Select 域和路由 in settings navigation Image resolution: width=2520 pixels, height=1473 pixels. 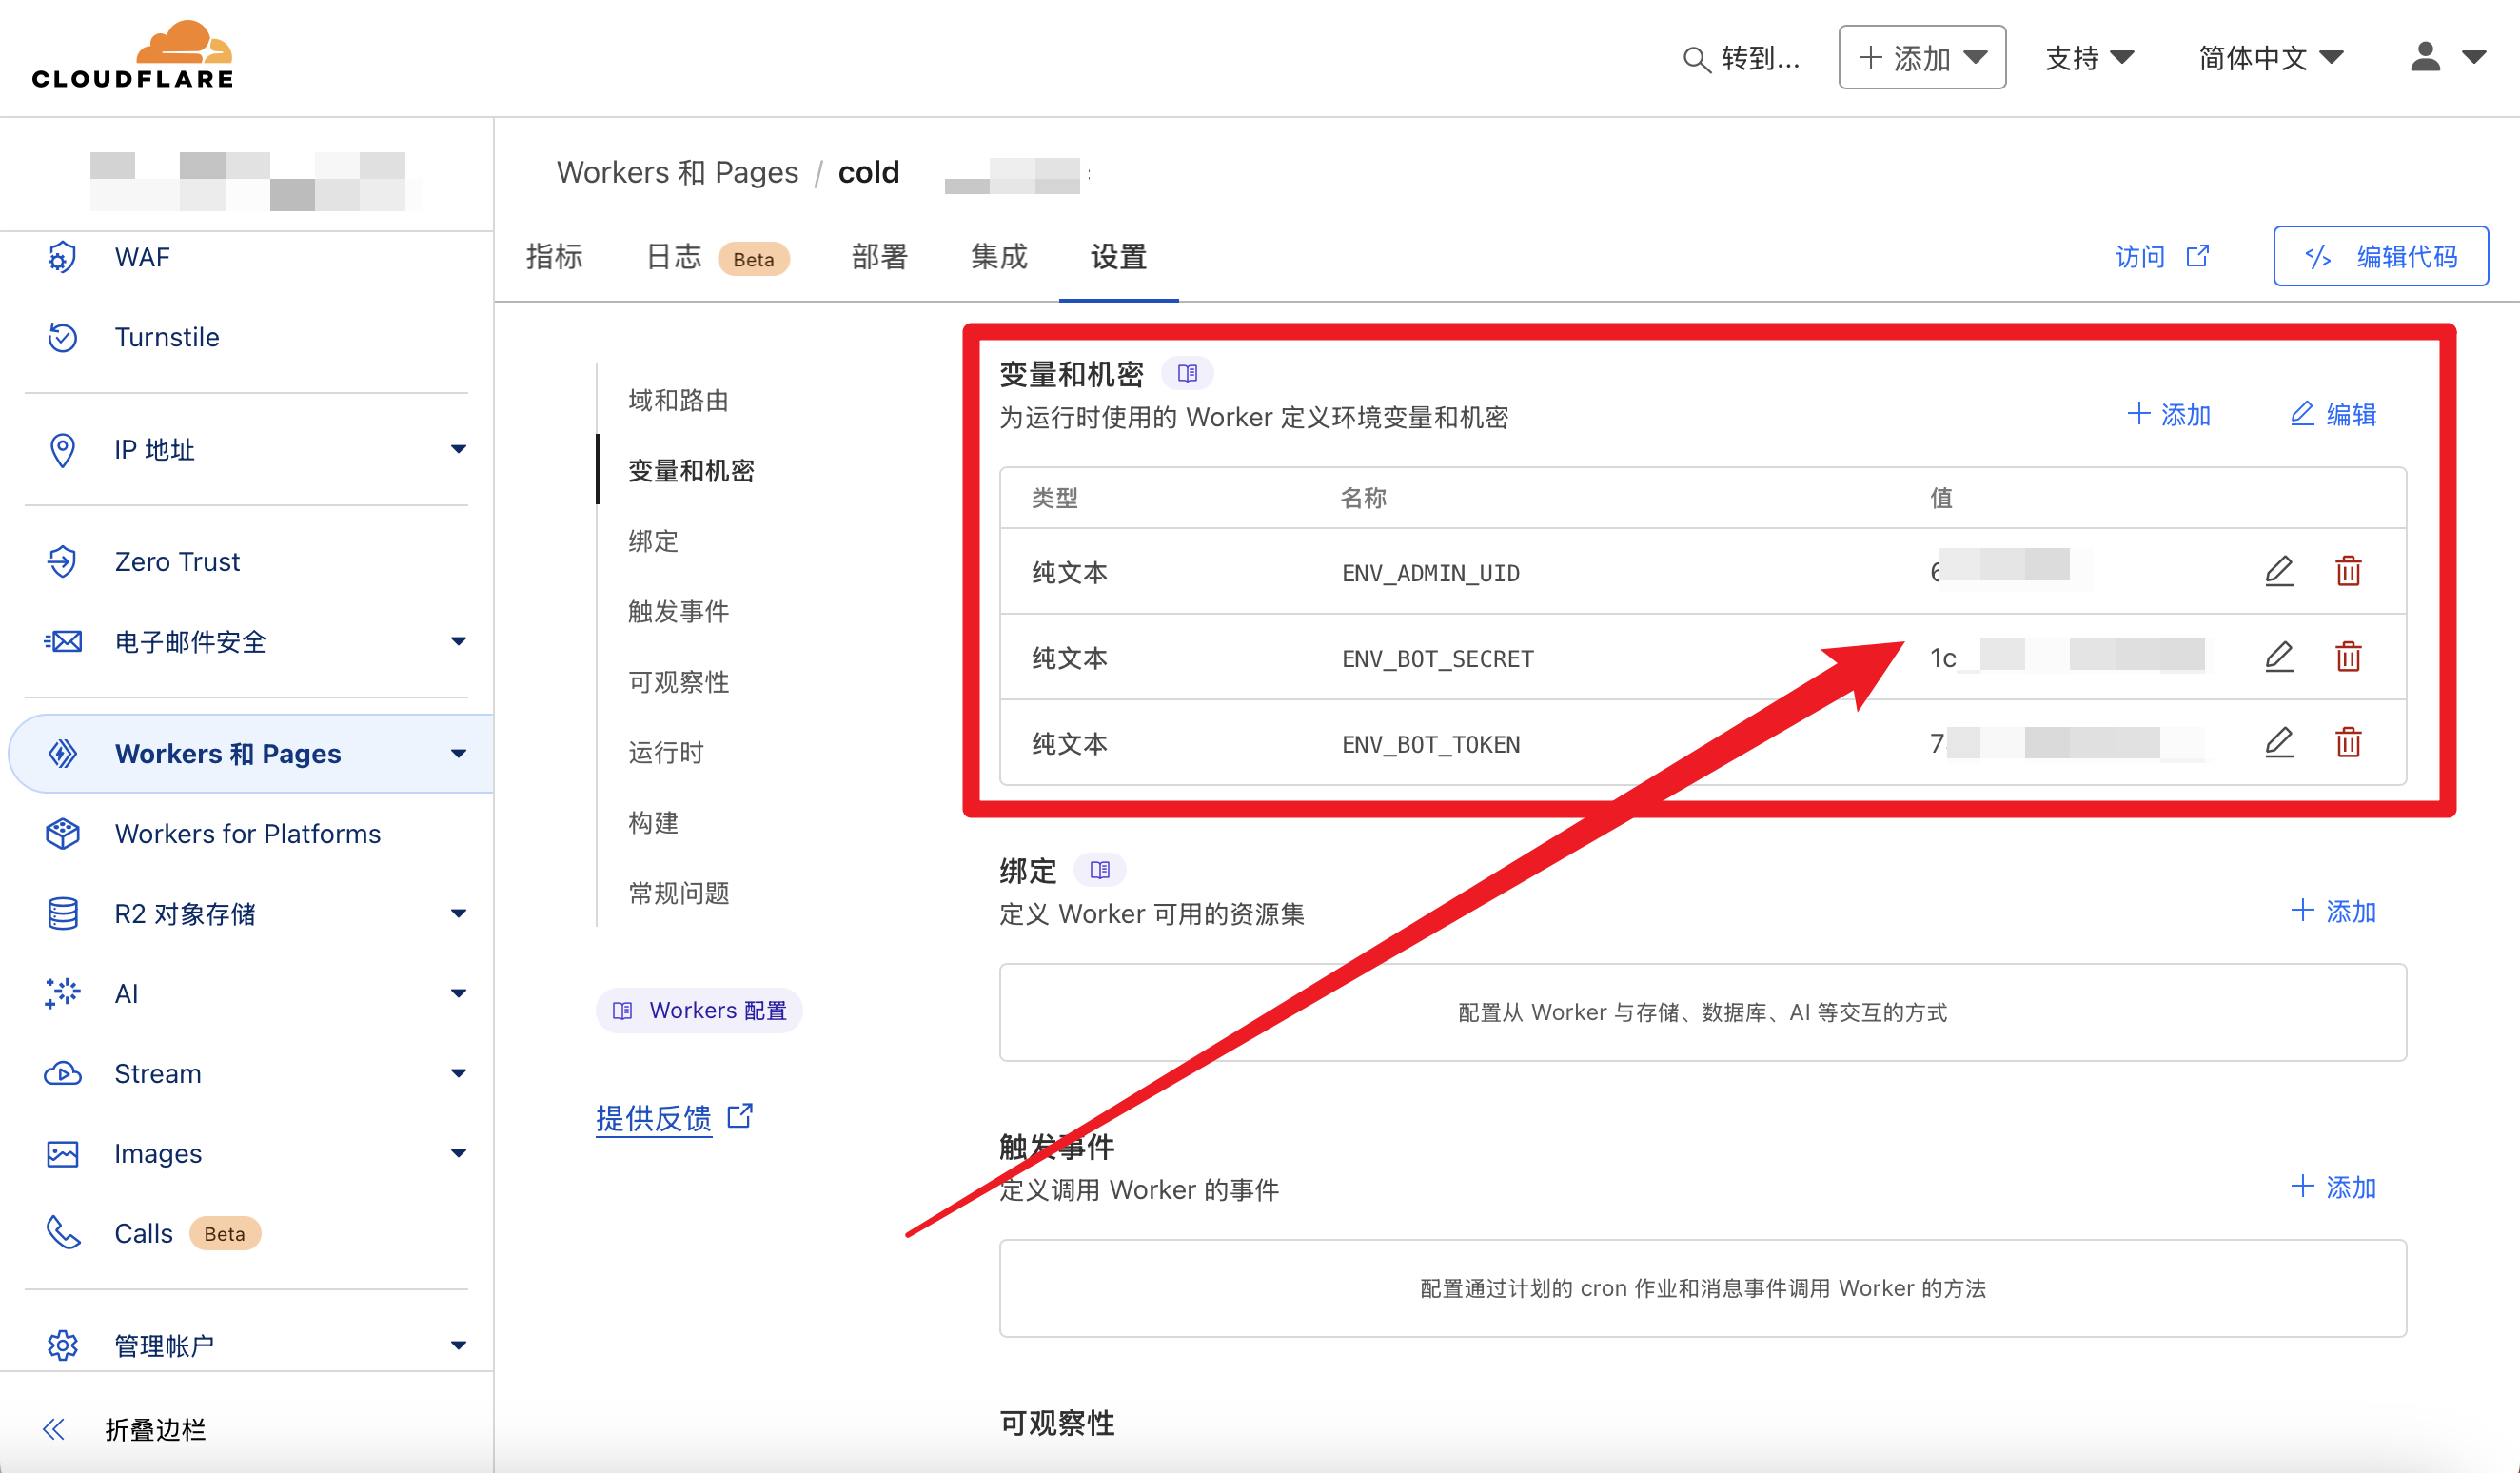click(x=678, y=400)
